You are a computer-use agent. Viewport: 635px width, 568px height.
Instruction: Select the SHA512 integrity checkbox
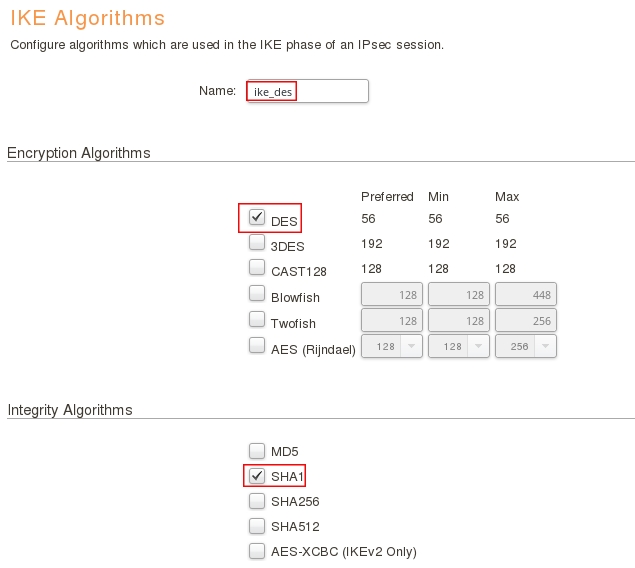click(257, 525)
